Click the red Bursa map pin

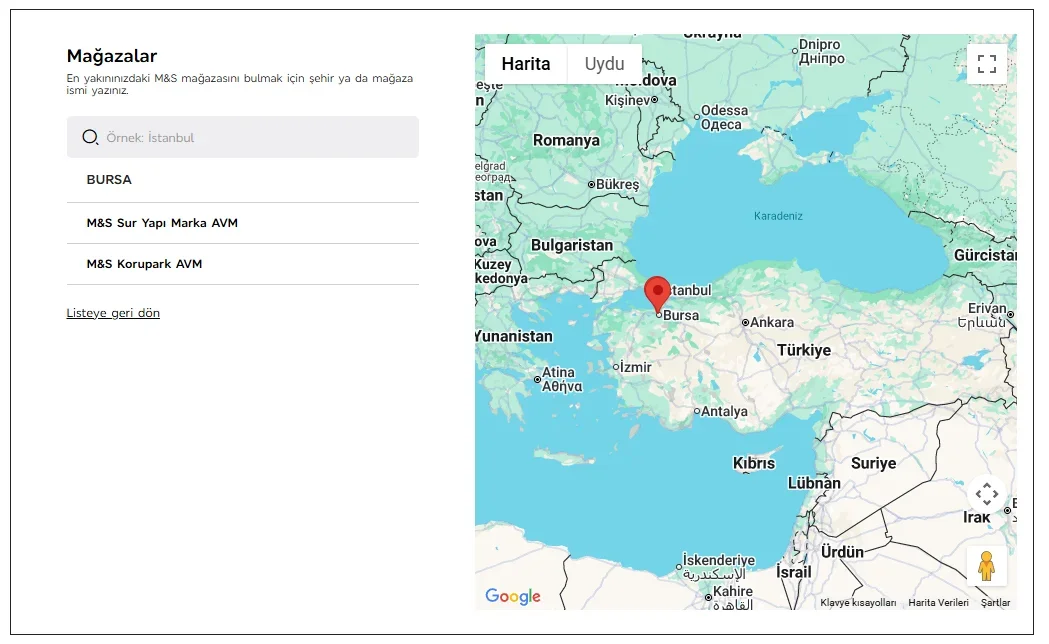(x=657, y=293)
